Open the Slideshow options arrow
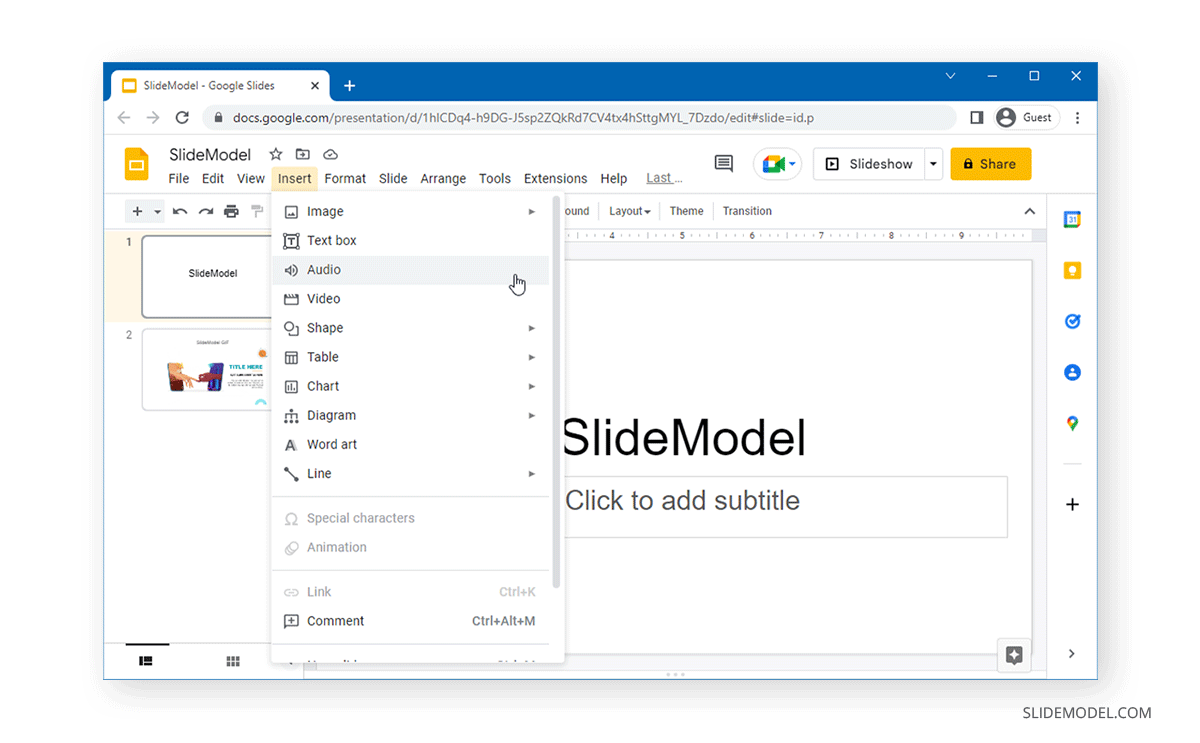1200x743 pixels. pyautogui.click(x=932, y=164)
